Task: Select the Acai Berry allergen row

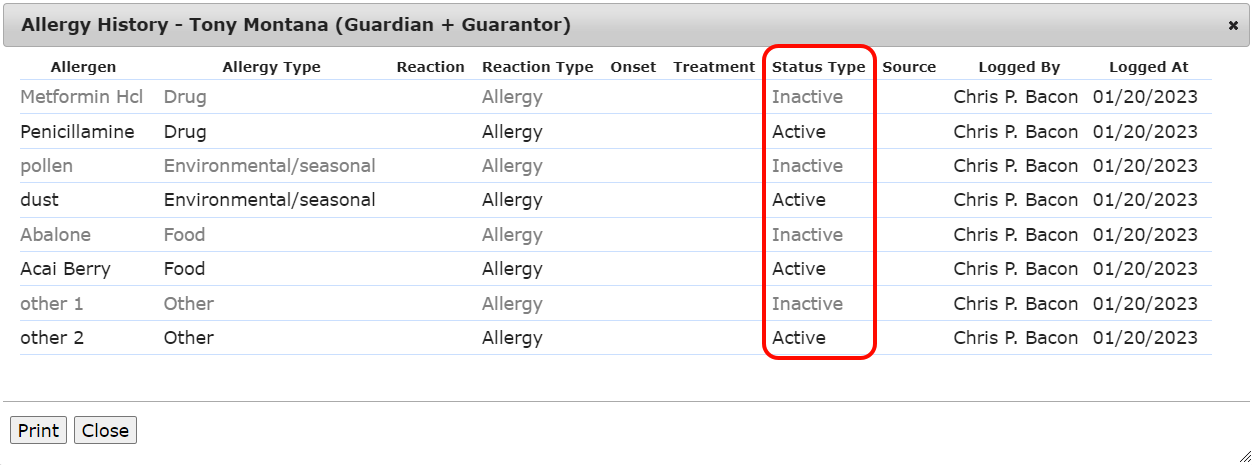Action: coord(65,269)
